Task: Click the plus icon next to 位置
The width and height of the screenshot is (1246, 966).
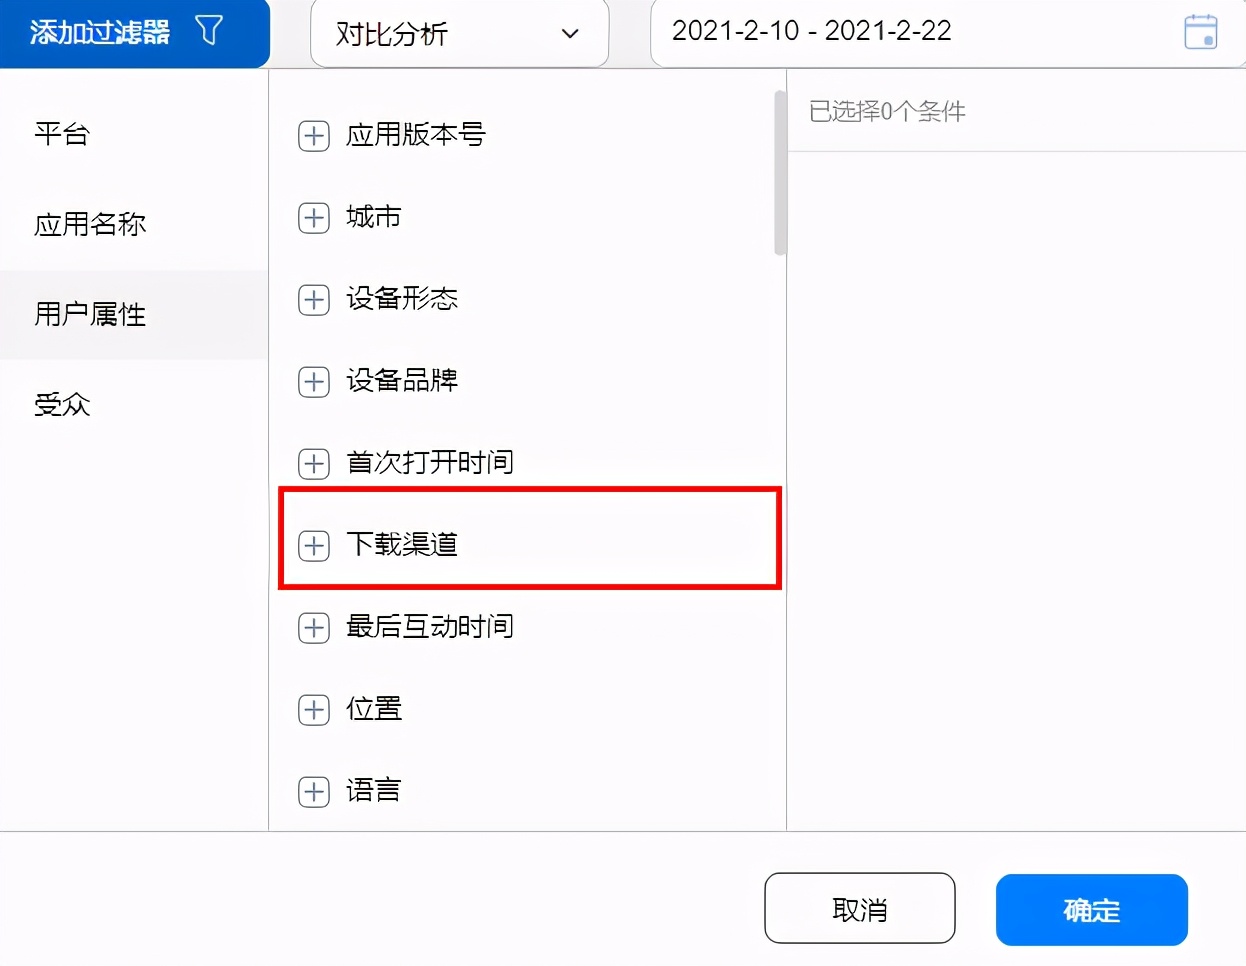Action: (314, 709)
